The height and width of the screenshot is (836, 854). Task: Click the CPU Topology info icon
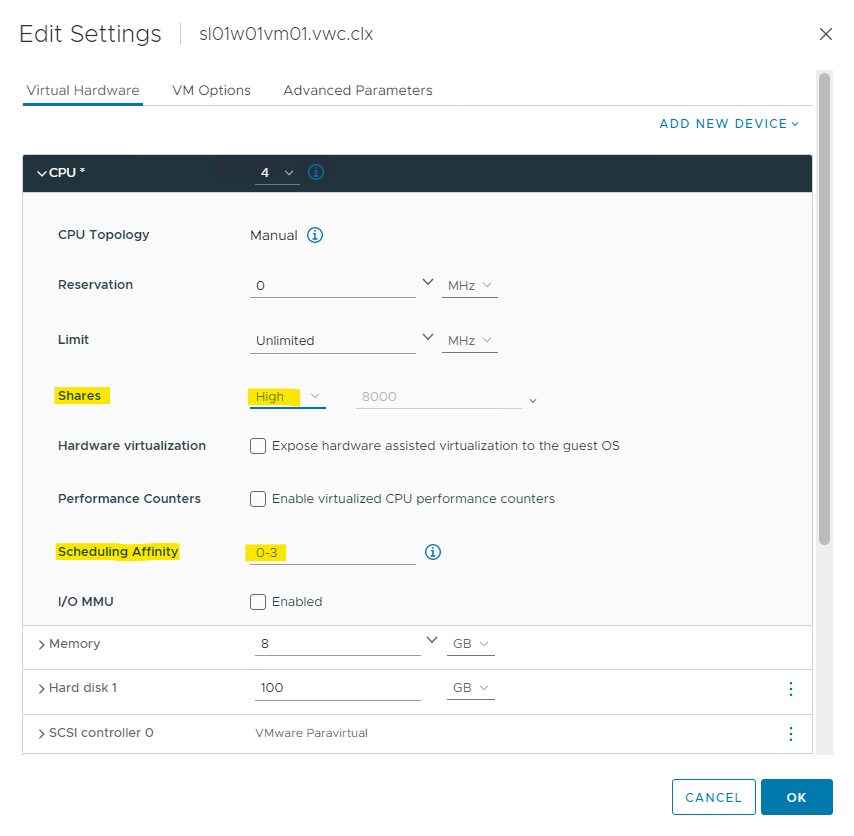coord(315,236)
